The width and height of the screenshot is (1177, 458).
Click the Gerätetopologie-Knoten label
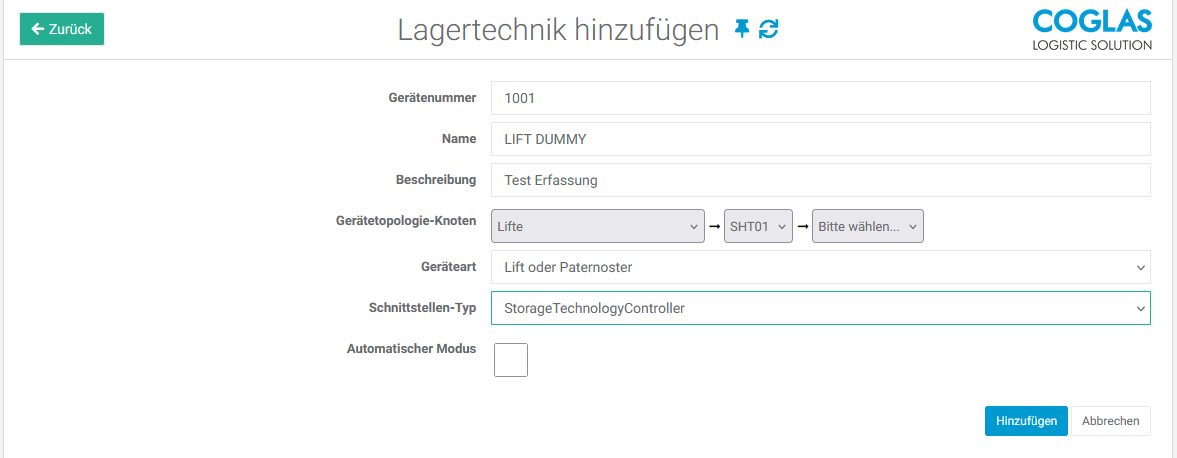click(x=407, y=220)
